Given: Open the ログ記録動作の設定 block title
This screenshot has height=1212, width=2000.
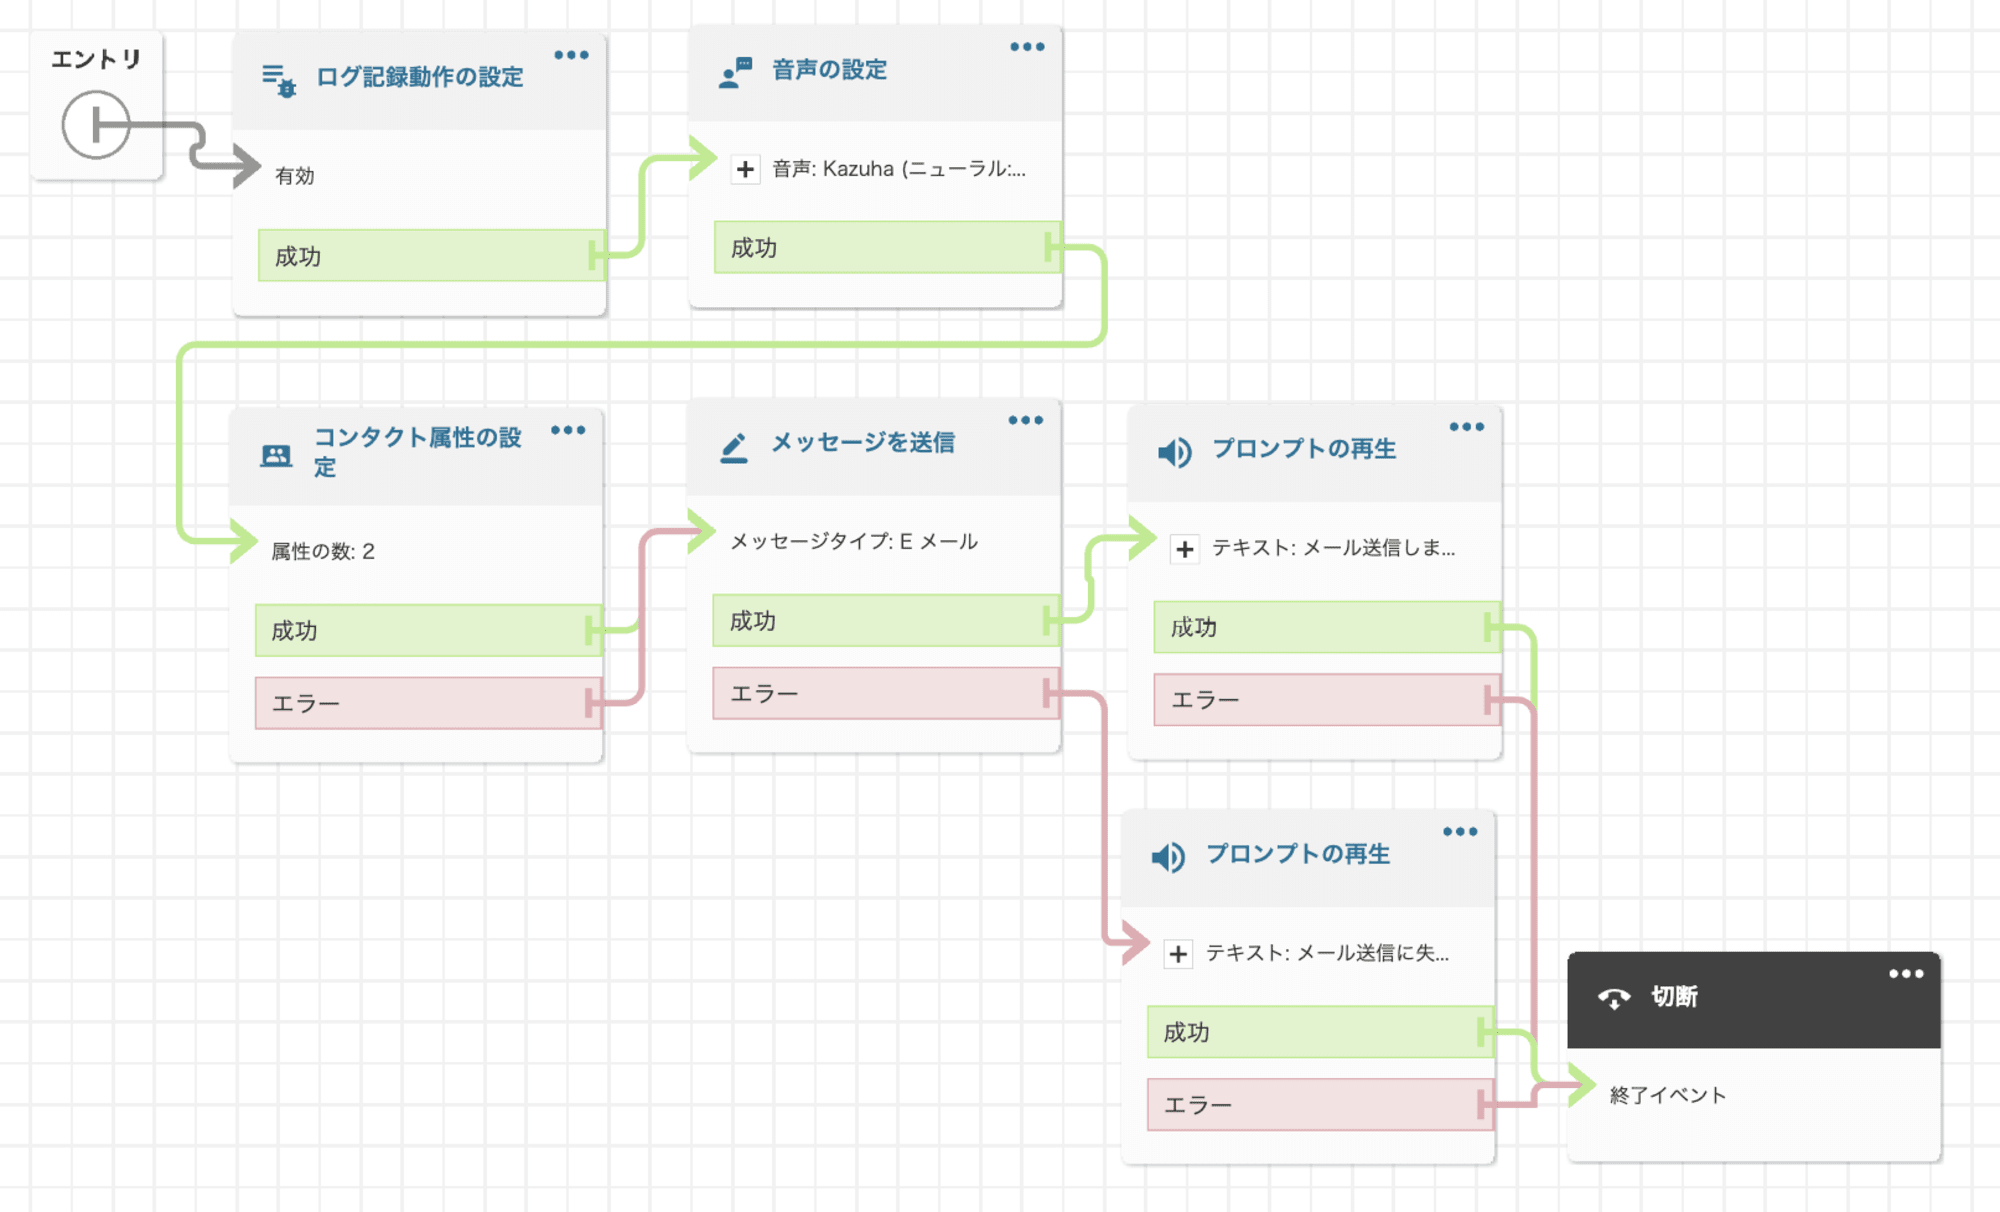Looking at the screenshot, I should coord(420,77).
